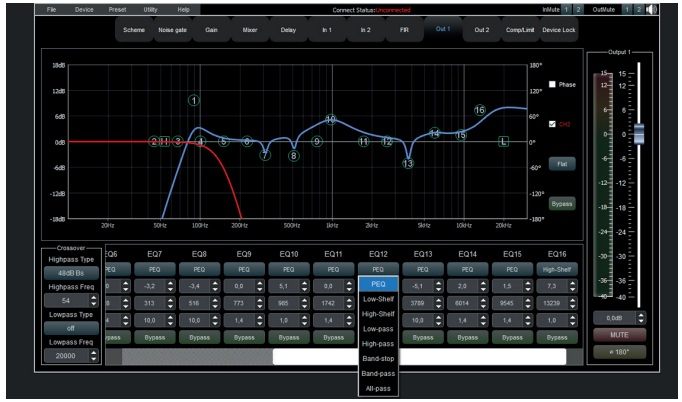Viewport: 682px width, 402px height.
Task: Enable the Phase checkbox
Action: coord(553,84)
